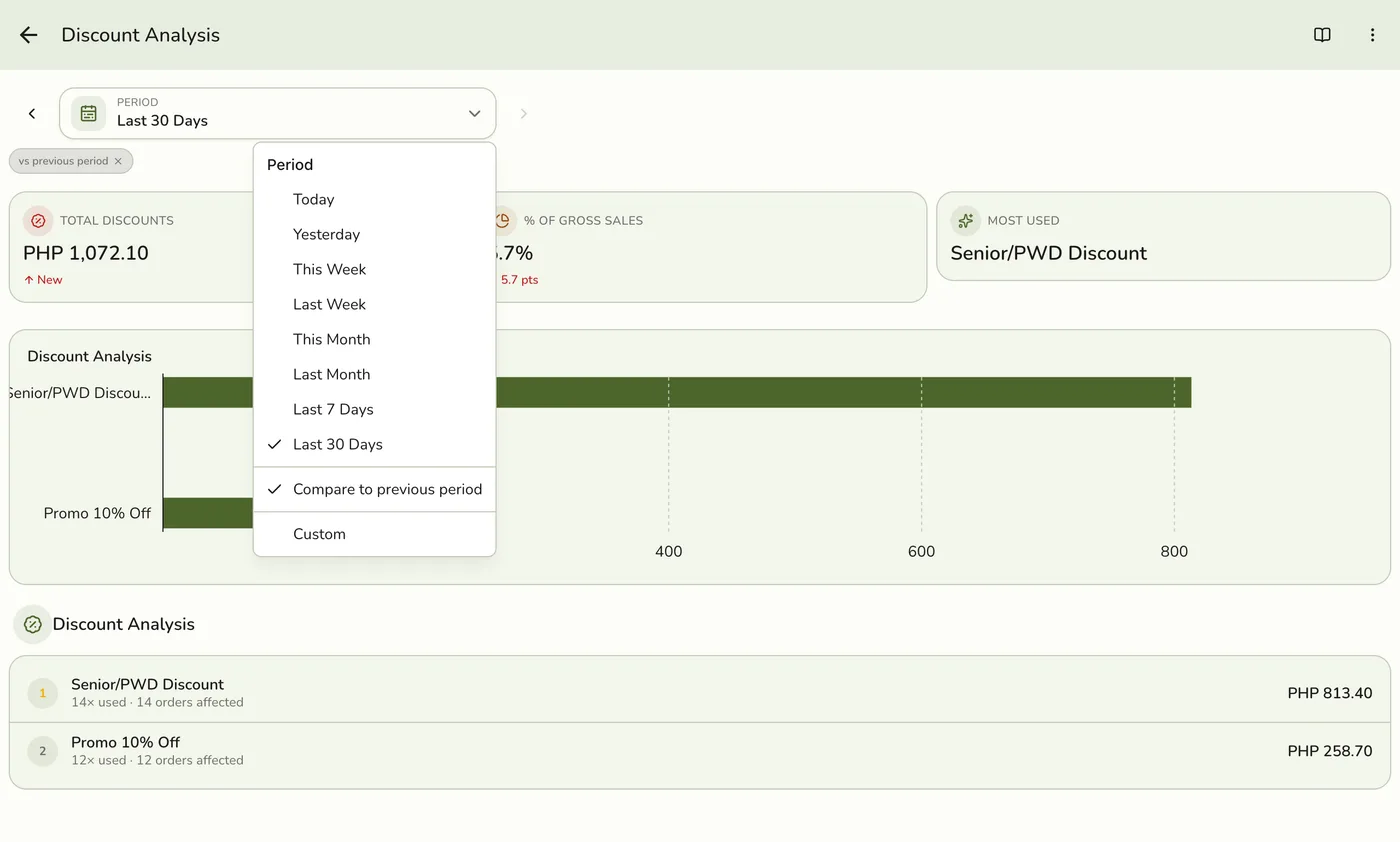Remove the vs previous period chip
This screenshot has height=842, width=1400.
coord(118,161)
